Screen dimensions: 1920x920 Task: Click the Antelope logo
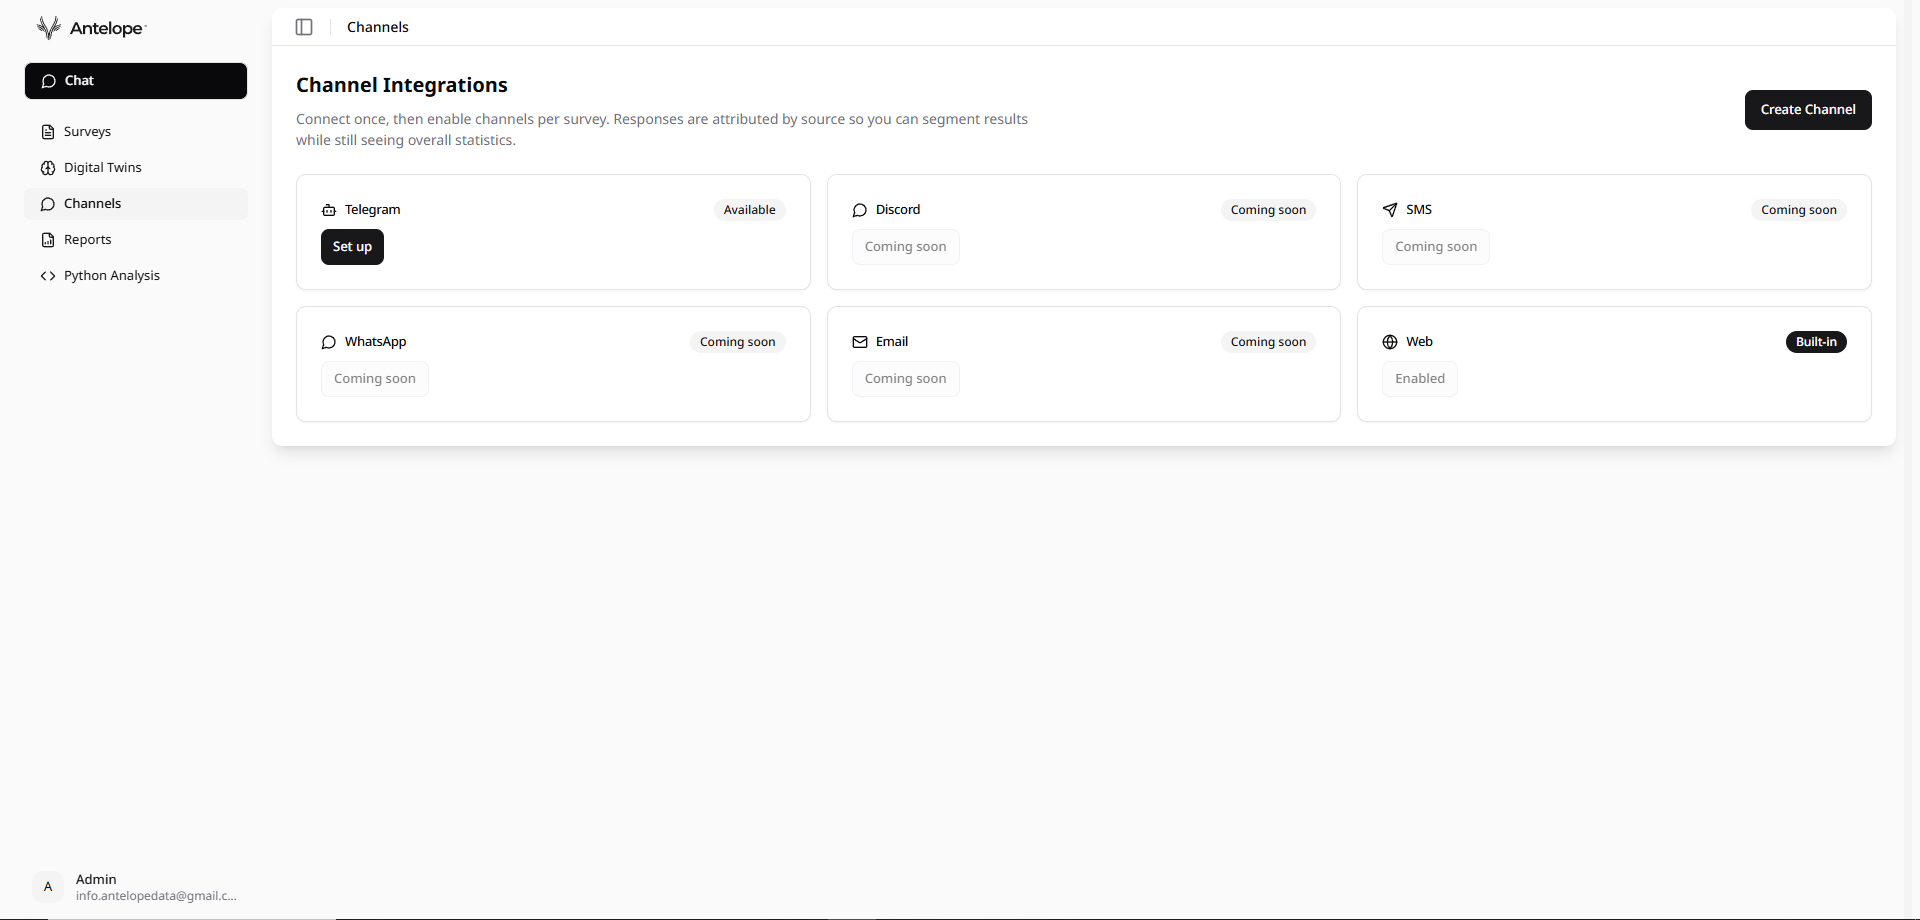[x=90, y=28]
